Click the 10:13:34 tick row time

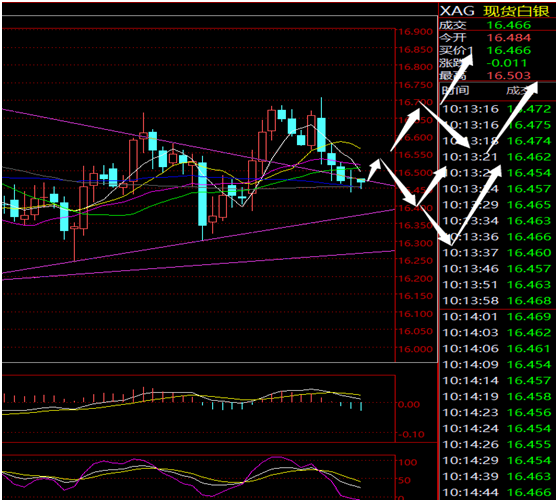(x=470, y=221)
